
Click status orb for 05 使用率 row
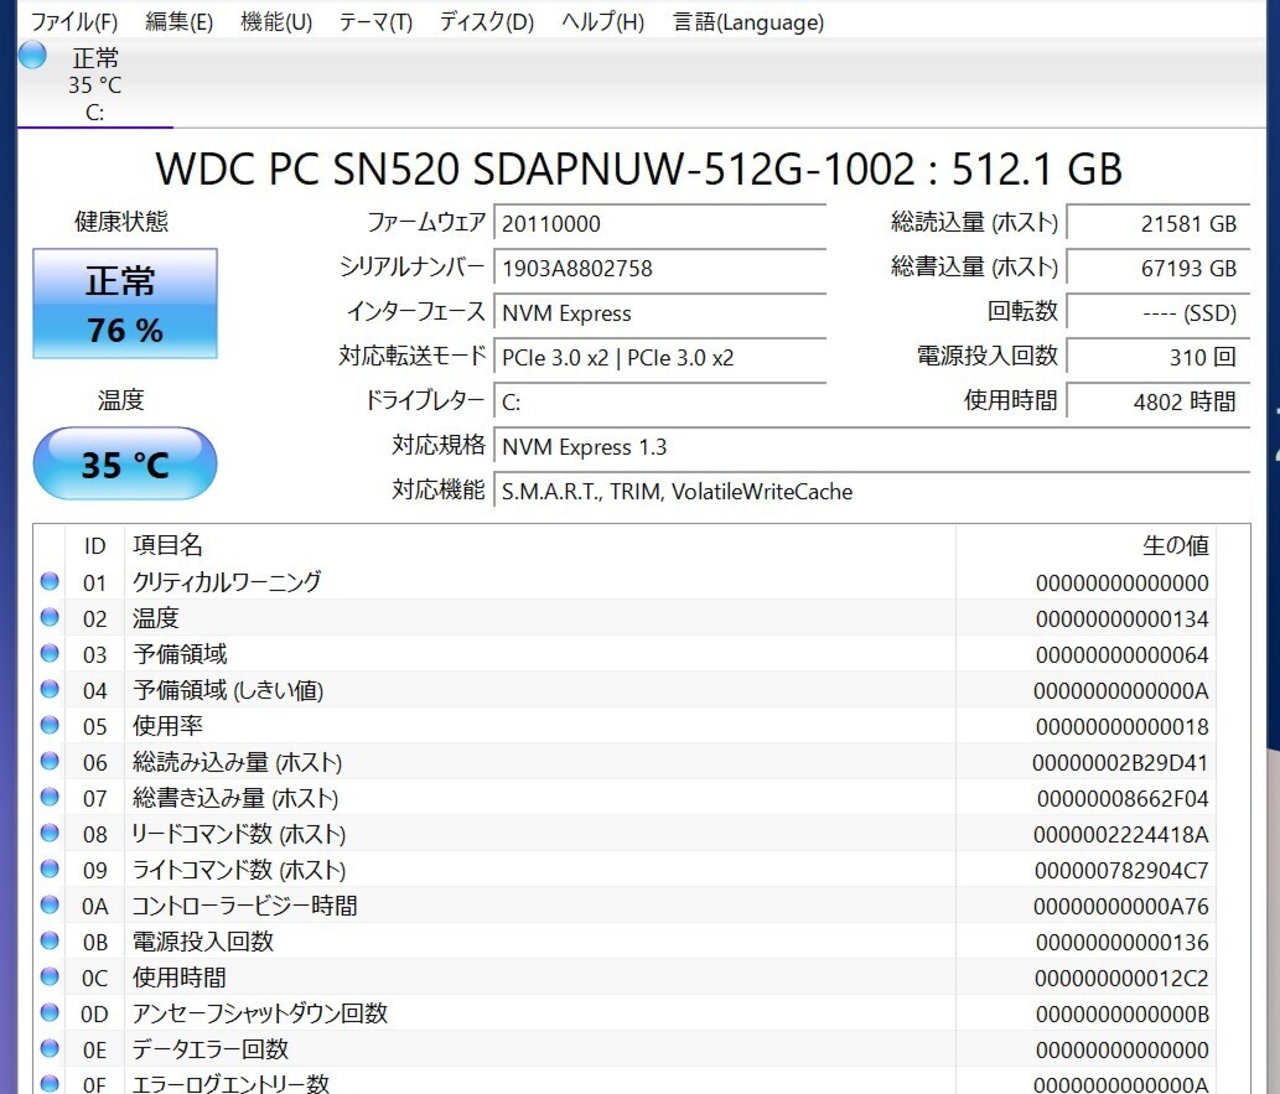click(50, 725)
